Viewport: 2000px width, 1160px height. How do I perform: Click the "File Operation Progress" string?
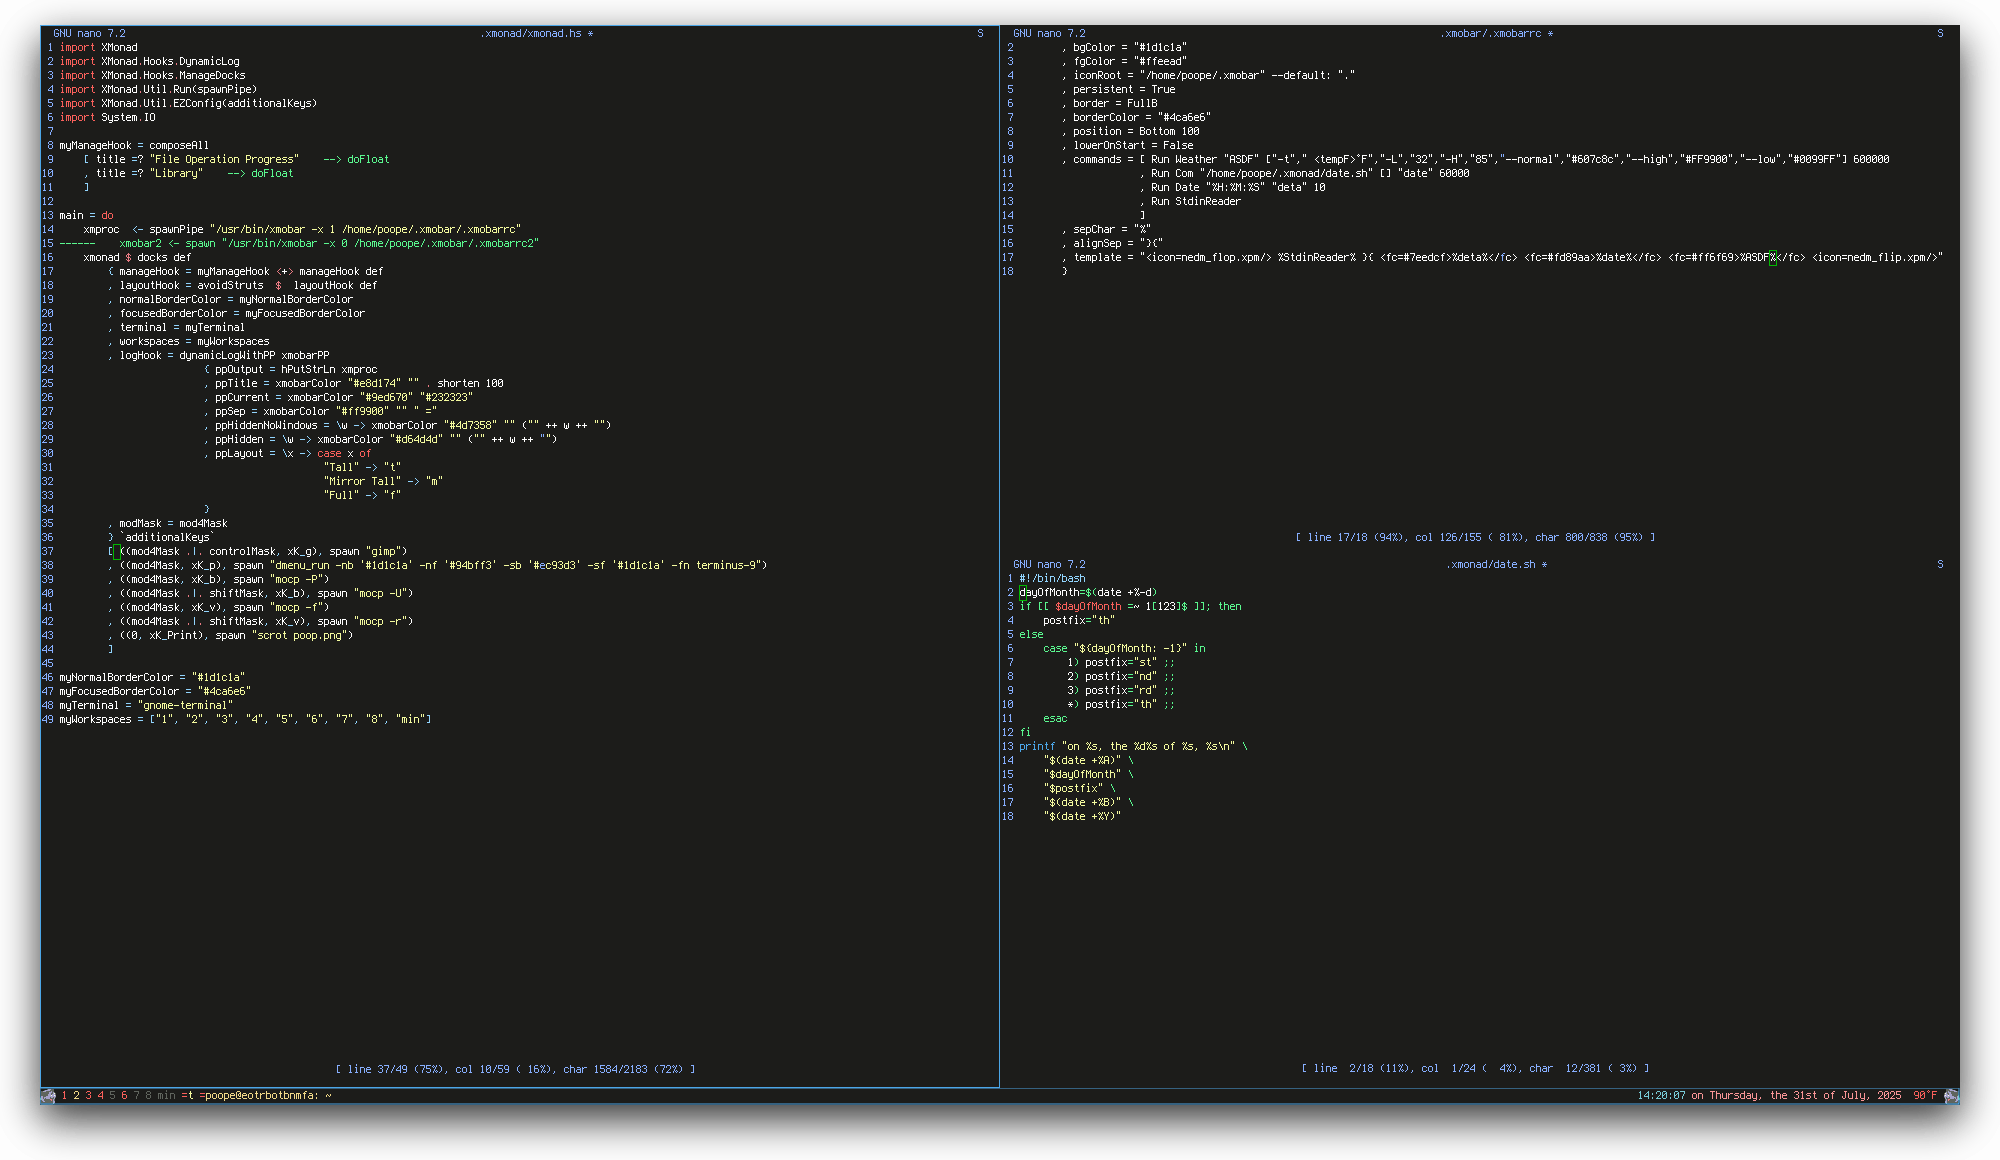click(224, 160)
